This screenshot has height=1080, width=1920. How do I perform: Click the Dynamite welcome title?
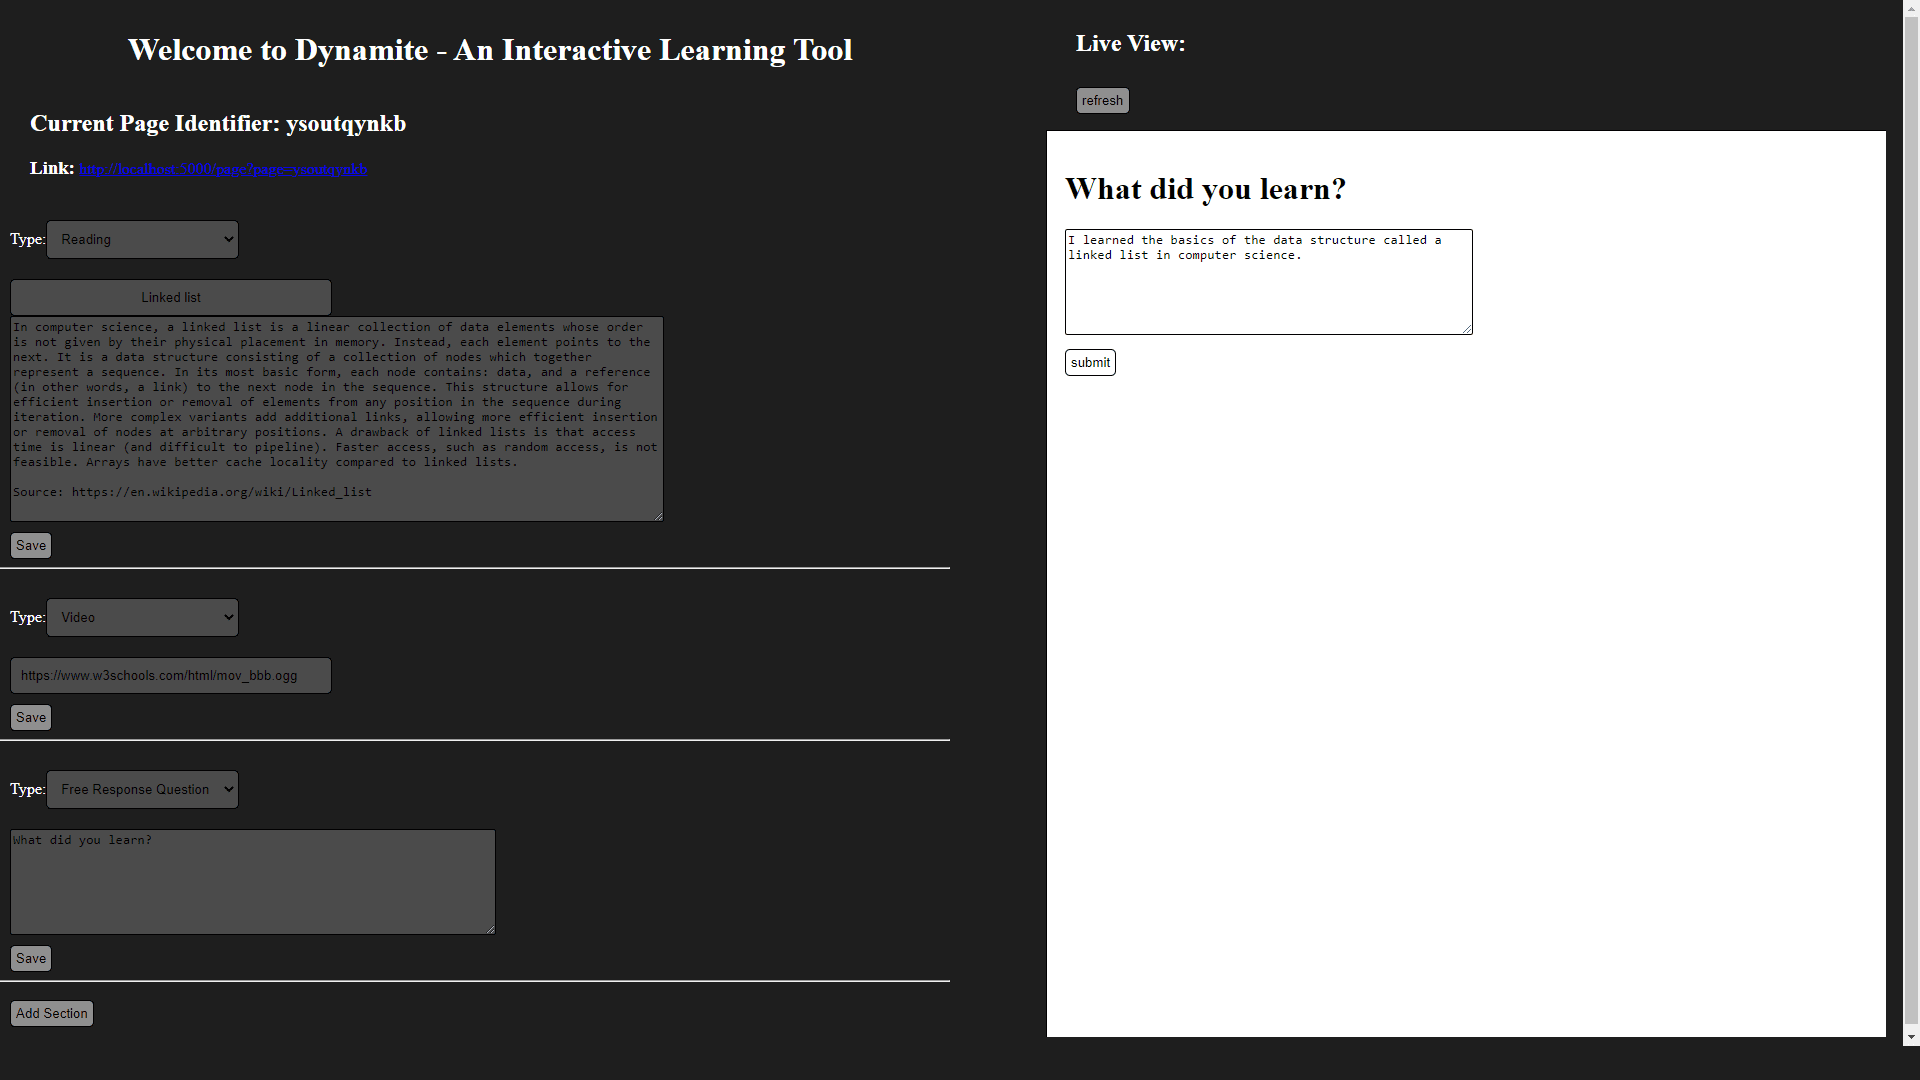click(x=490, y=50)
